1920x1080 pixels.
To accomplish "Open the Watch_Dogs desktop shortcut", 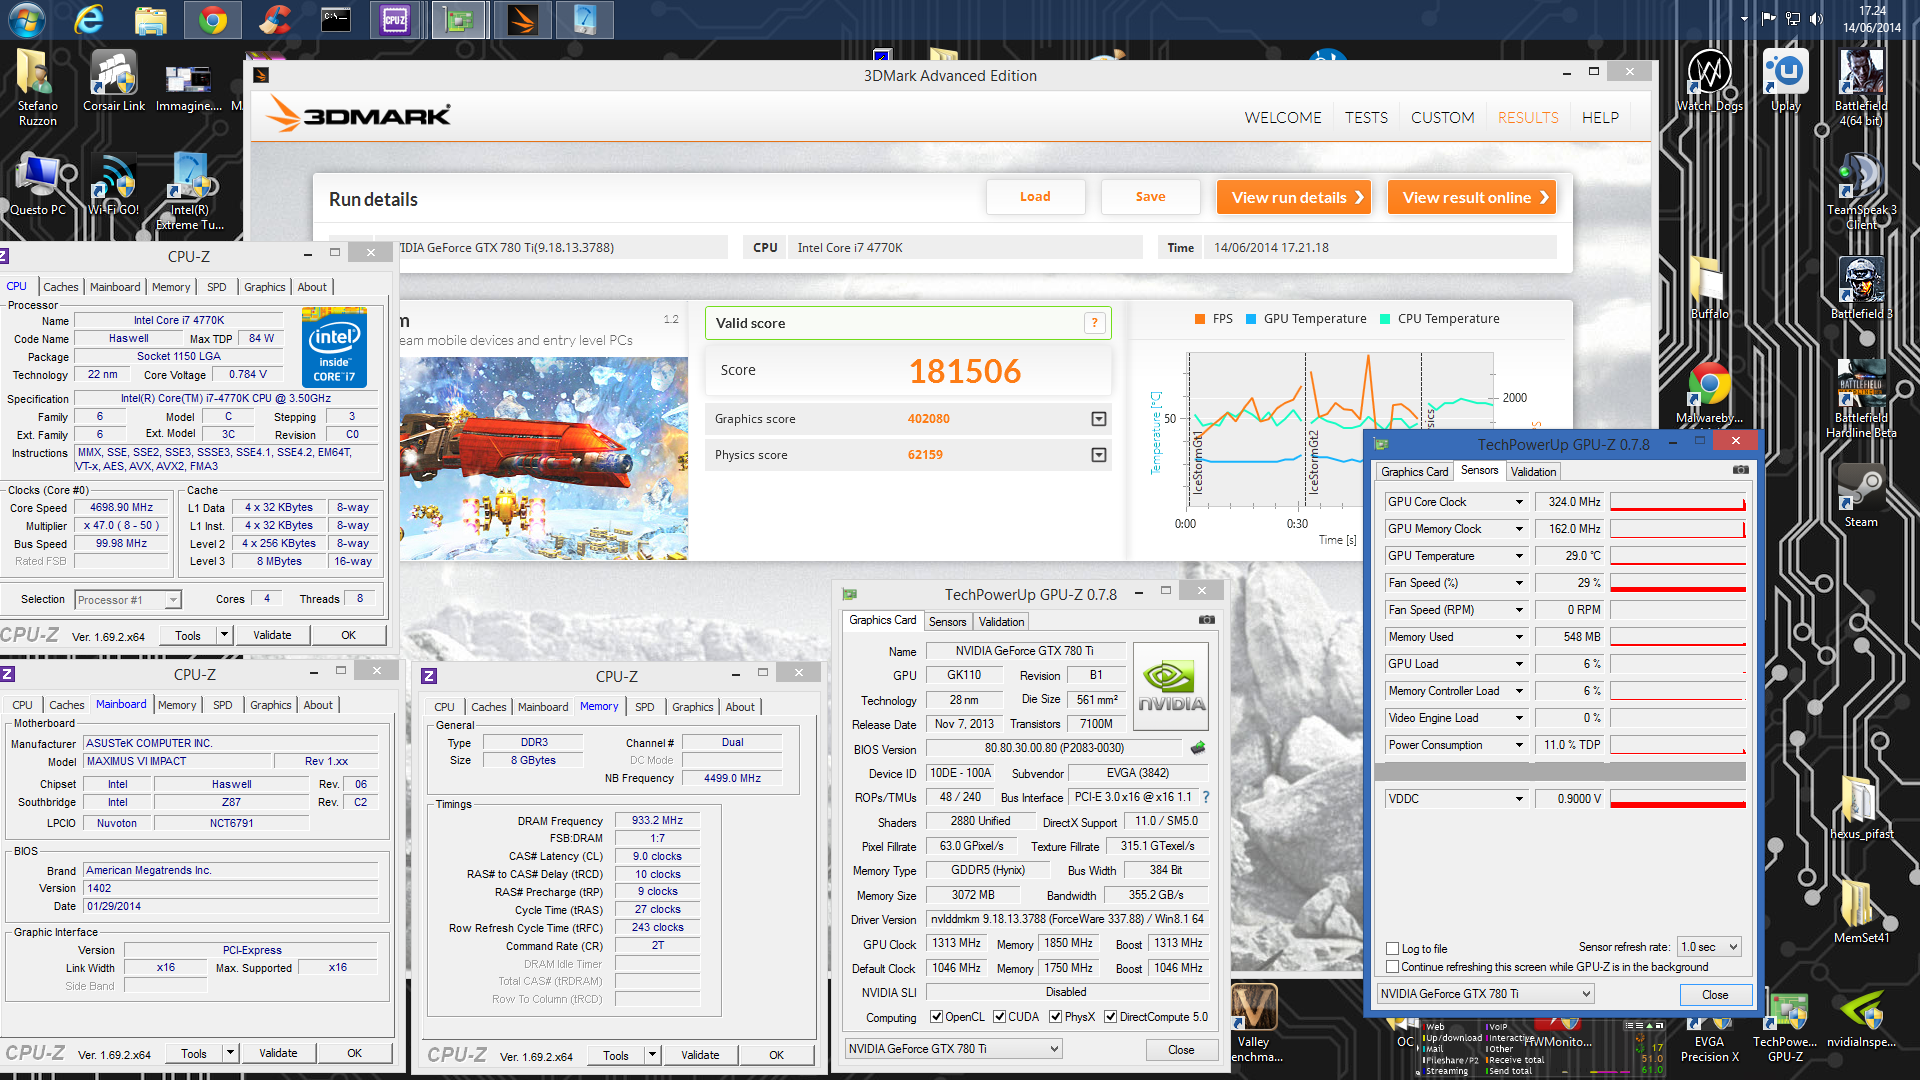I will point(1709,82).
